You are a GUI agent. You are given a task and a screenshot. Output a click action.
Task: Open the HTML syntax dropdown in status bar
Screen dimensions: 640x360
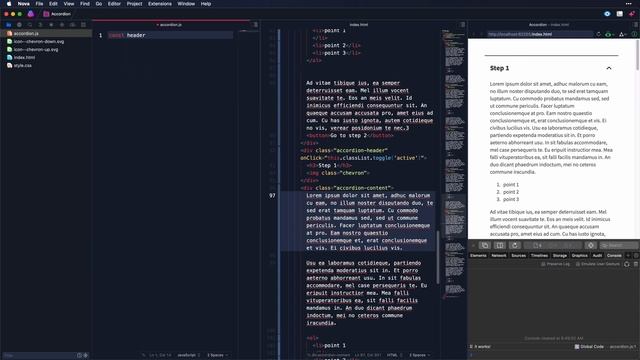395,355
